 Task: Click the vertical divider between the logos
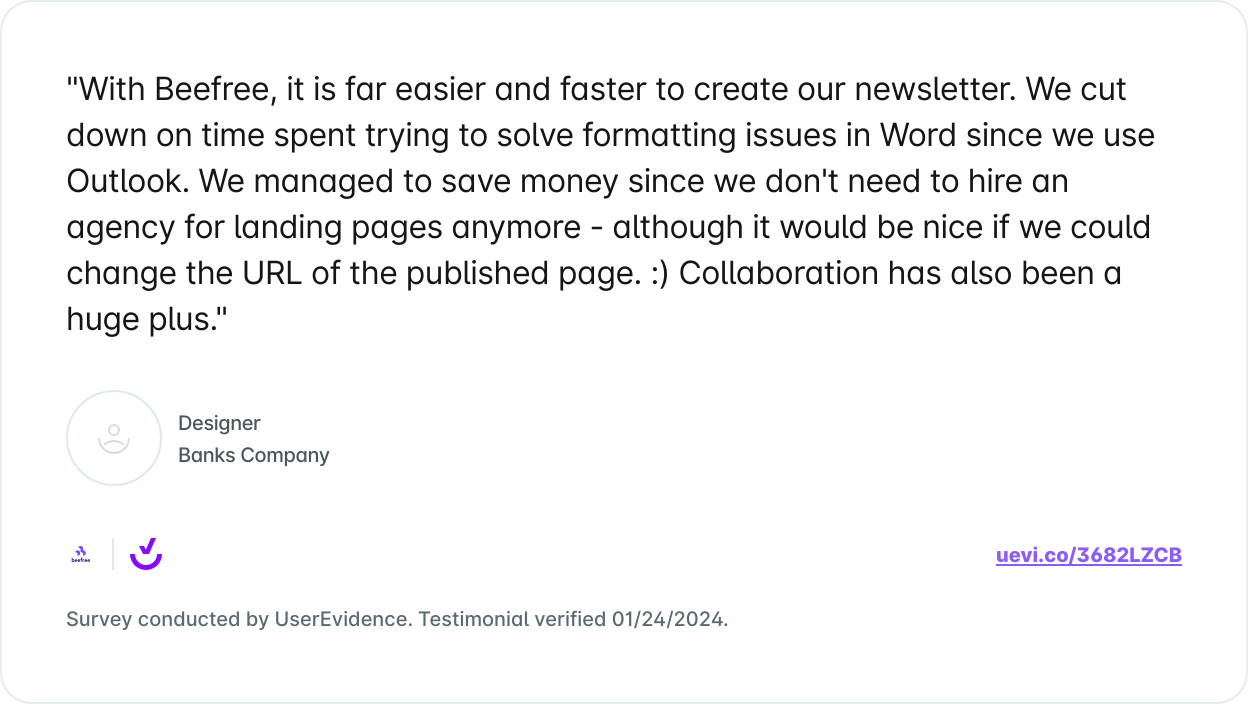click(x=113, y=554)
